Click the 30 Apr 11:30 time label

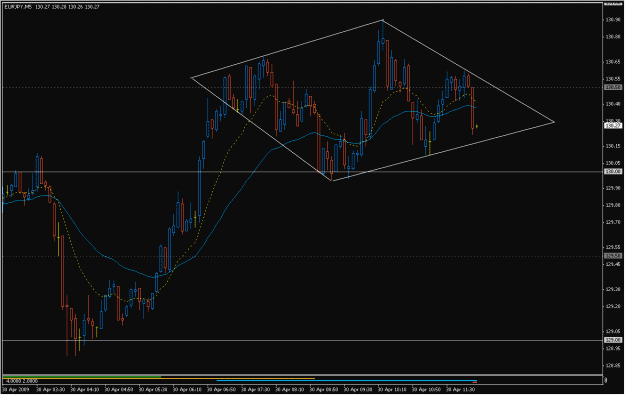460,389
